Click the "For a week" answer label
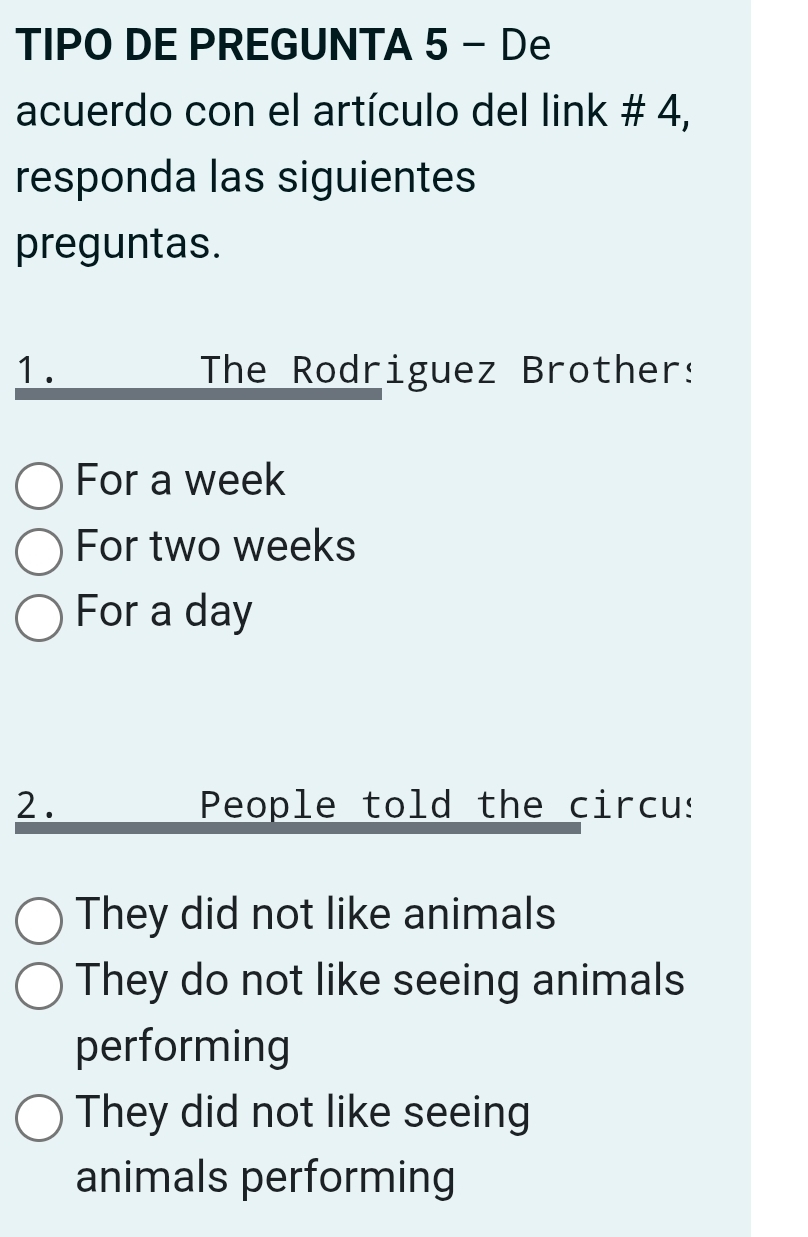The image size is (808, 1237). pos(181,481)
